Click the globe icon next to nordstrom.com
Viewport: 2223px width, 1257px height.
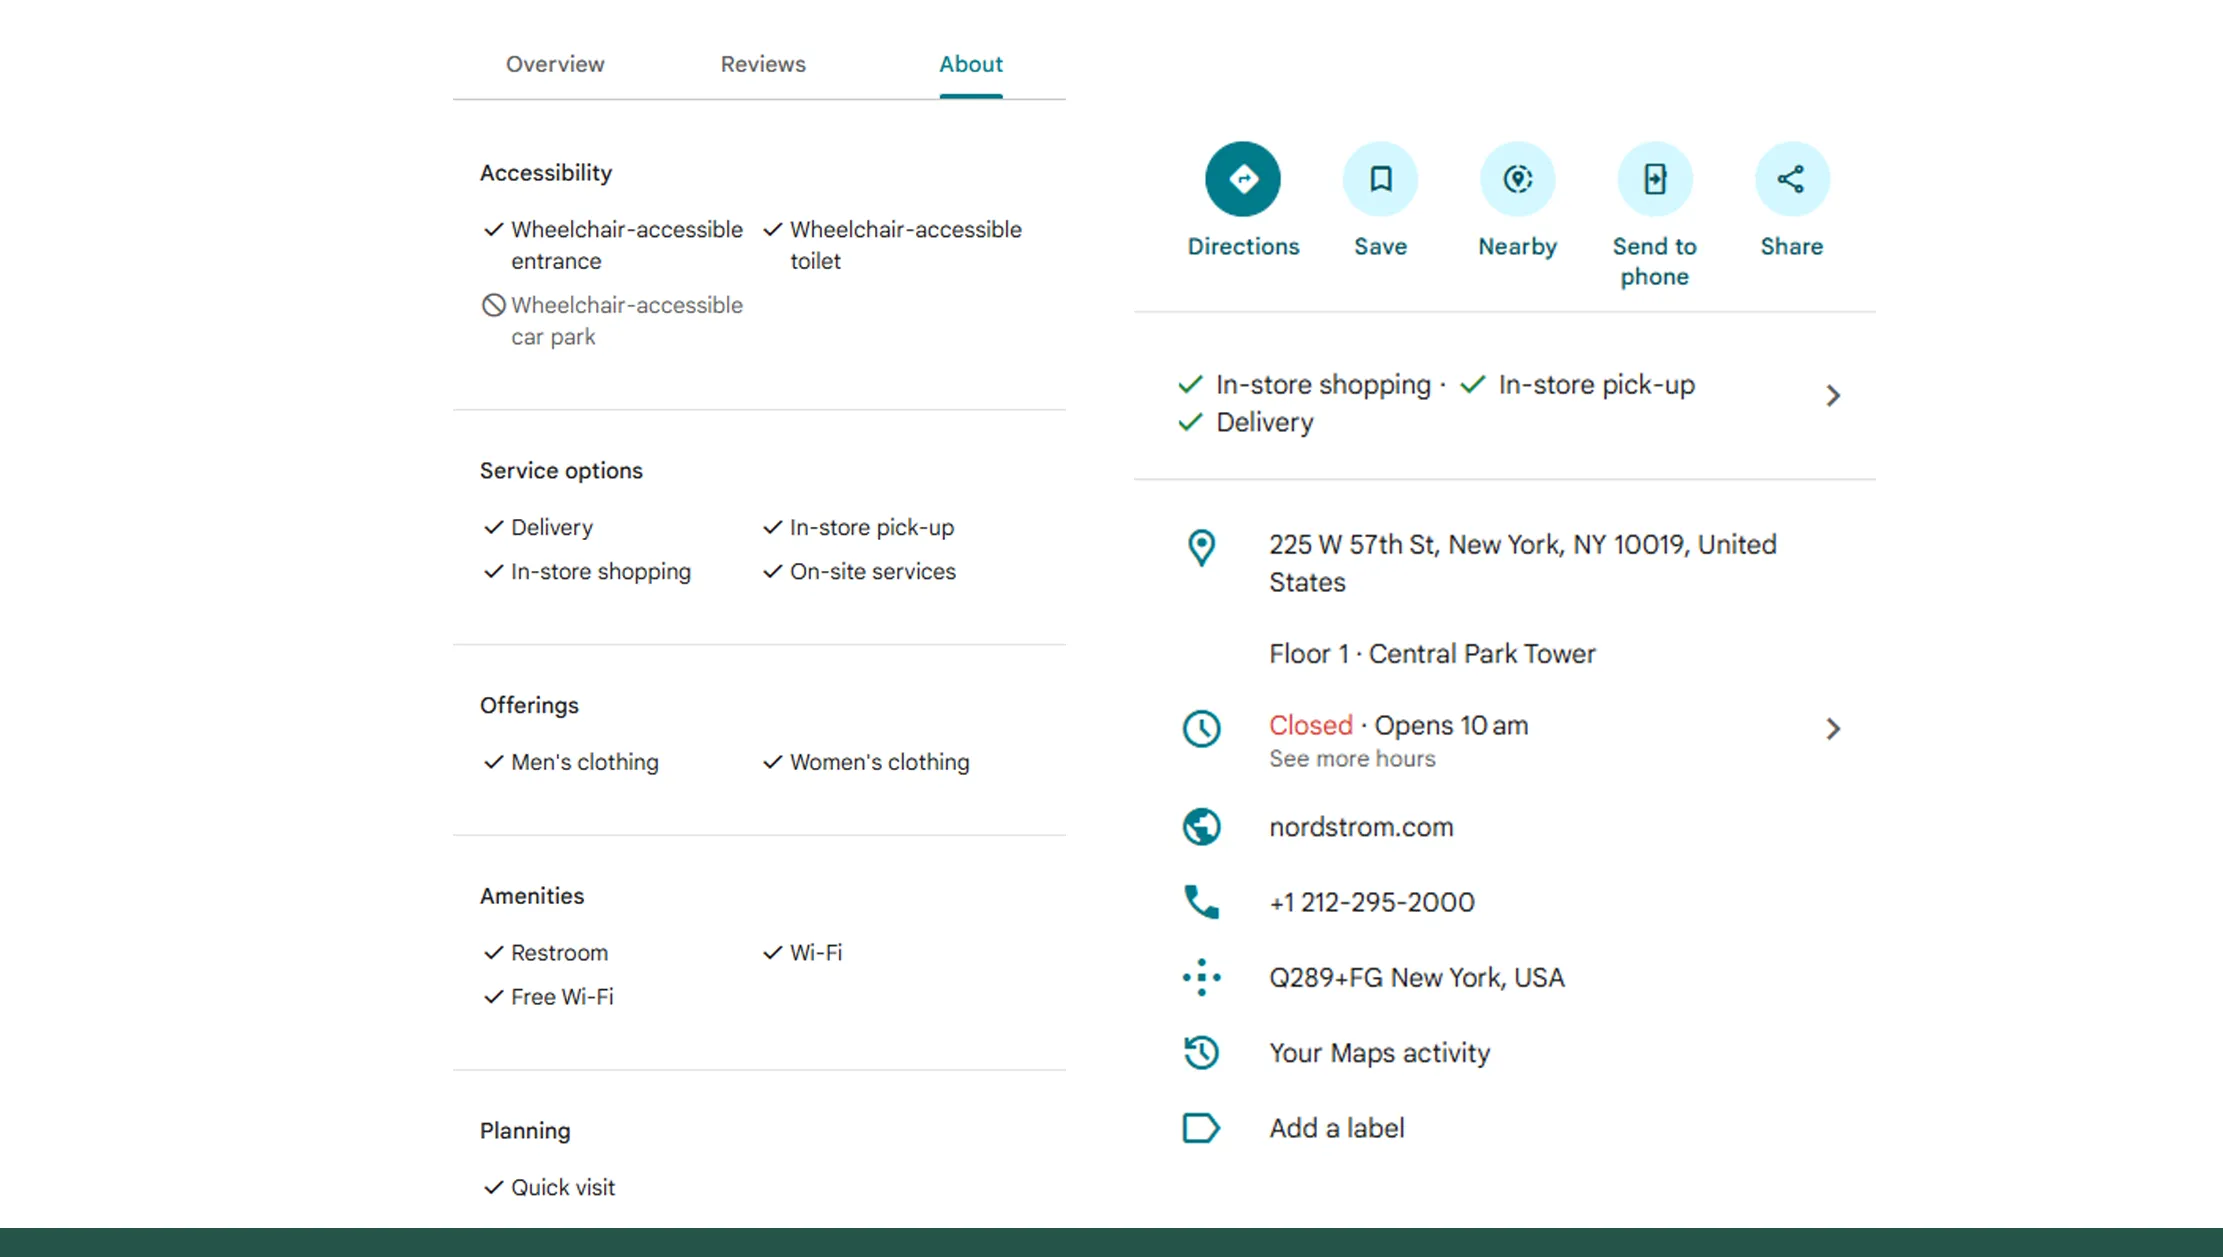1201,827
